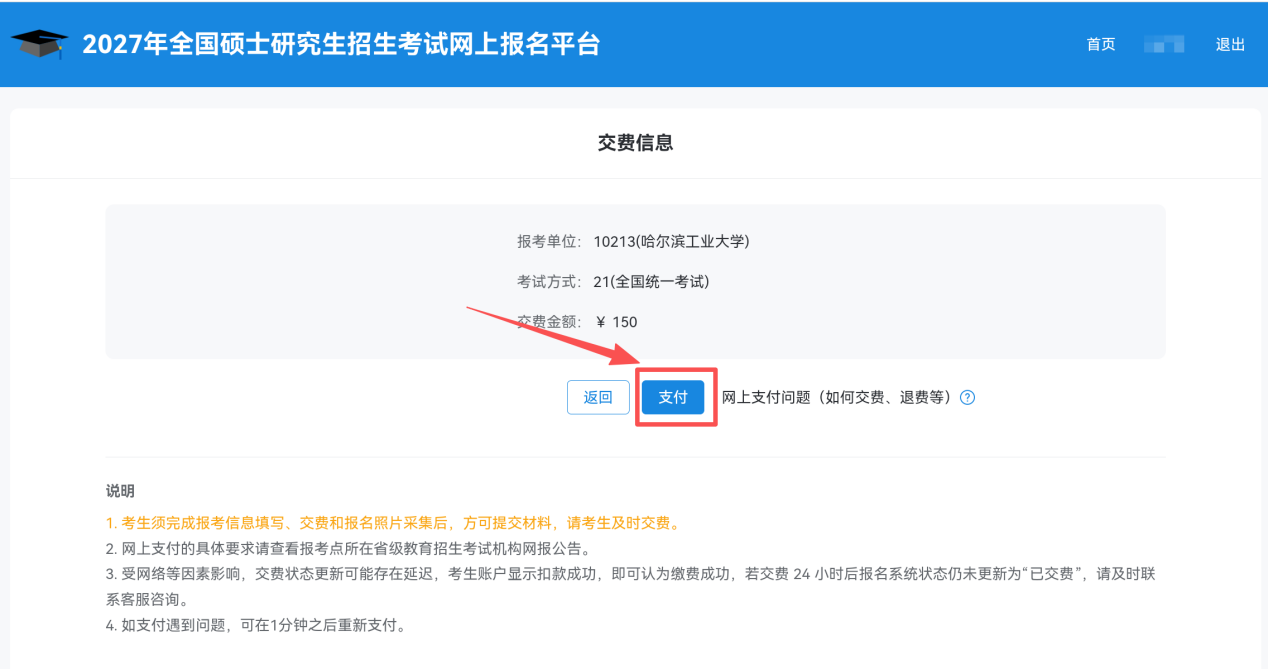
Task: Open the online payment help question-mark icon
Action: pyautogui.click(x=967, y=397)
